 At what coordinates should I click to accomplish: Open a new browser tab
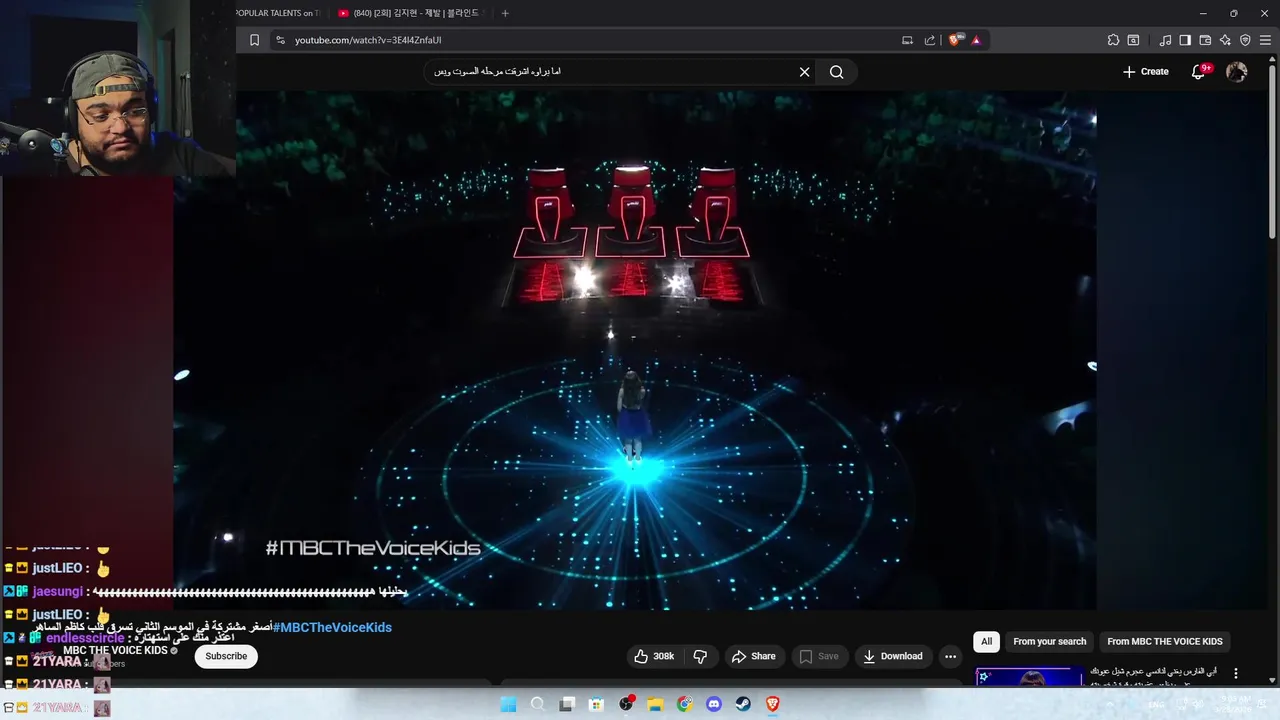pos(505,13)
